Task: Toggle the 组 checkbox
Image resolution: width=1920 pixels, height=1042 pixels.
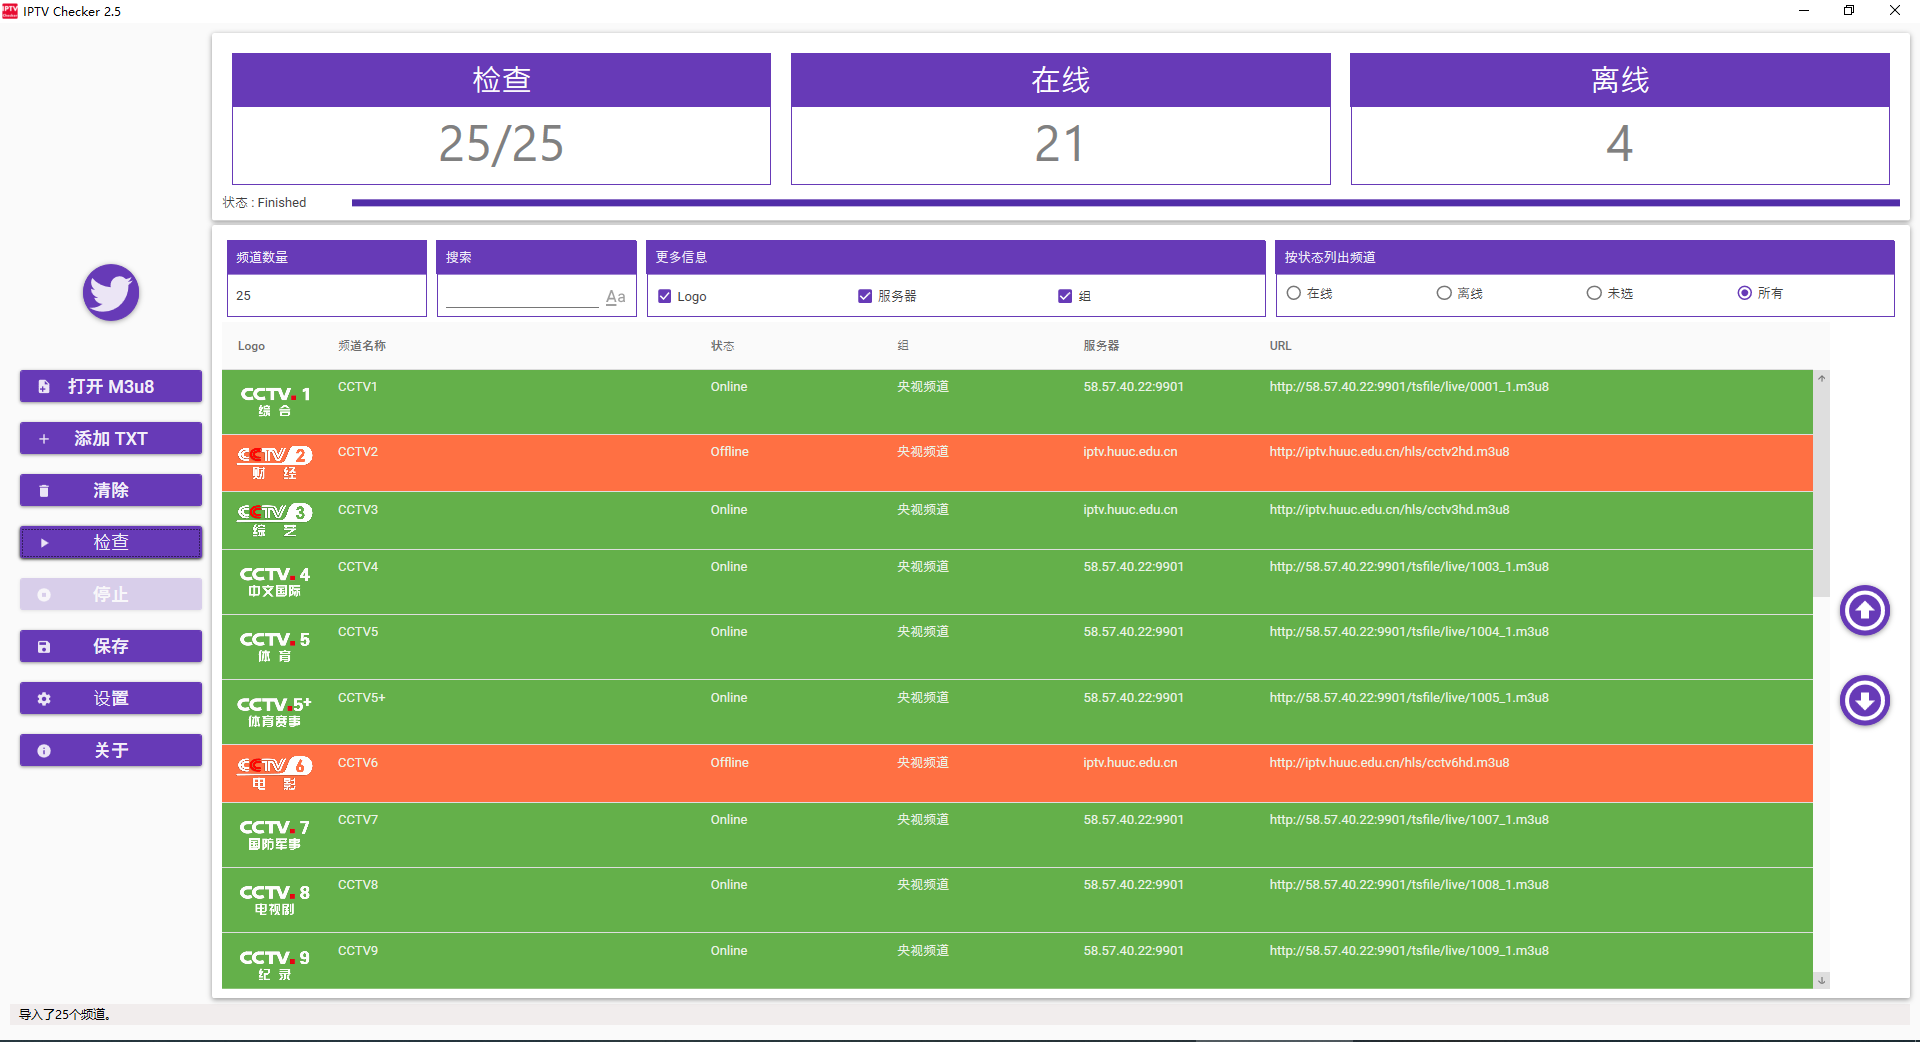Action: (x=1065, y=296)
